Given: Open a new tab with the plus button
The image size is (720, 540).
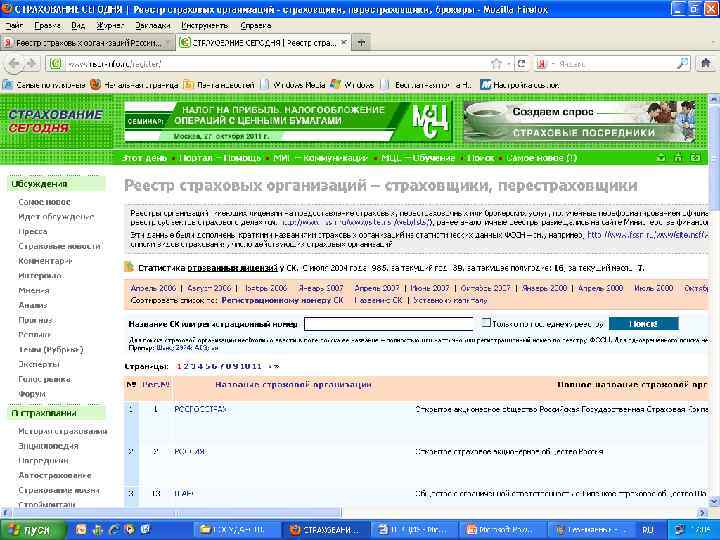Looking at the screenshot, I should 361,43.
